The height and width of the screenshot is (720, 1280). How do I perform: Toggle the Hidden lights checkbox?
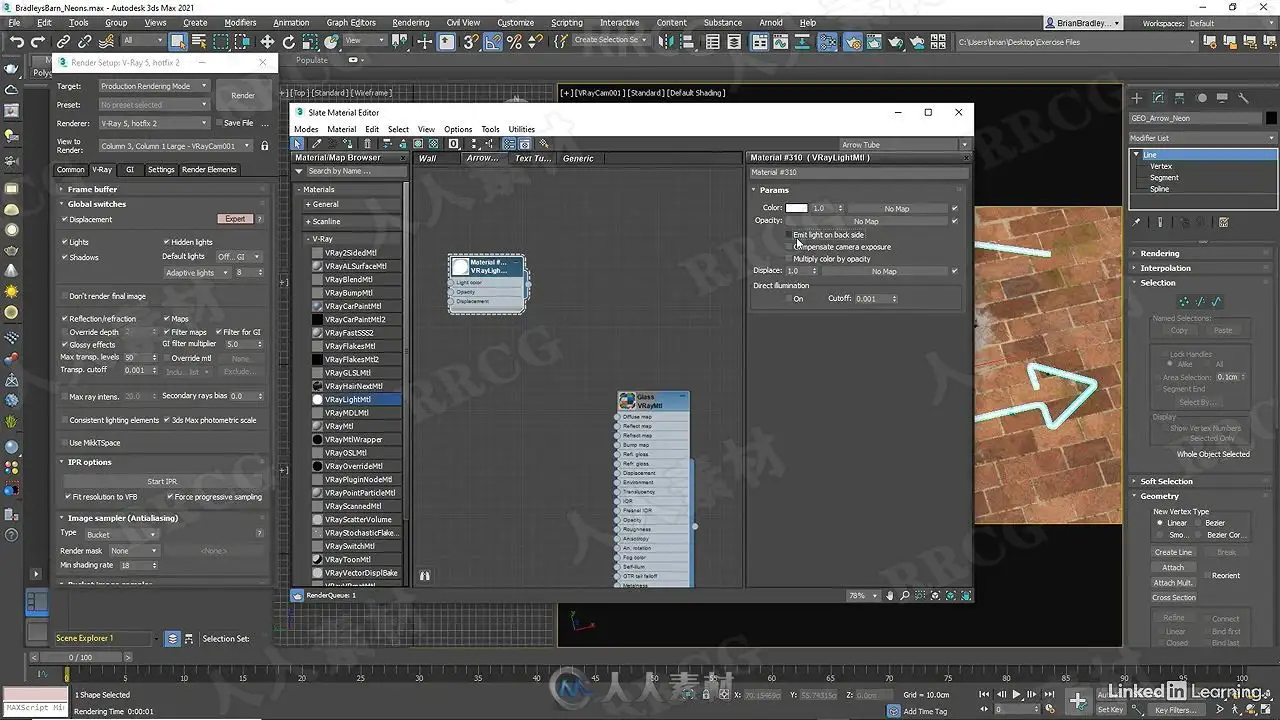166,242
